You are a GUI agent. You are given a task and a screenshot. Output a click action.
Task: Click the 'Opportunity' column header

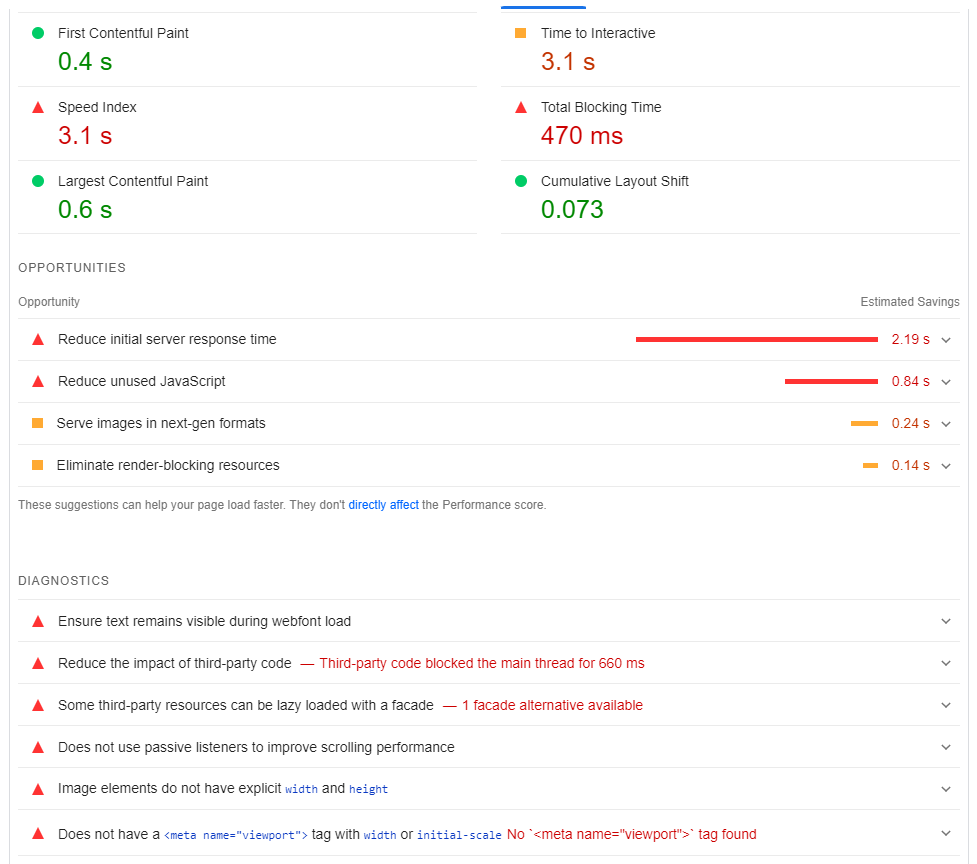pyautogui.click(x=49, y=302)
